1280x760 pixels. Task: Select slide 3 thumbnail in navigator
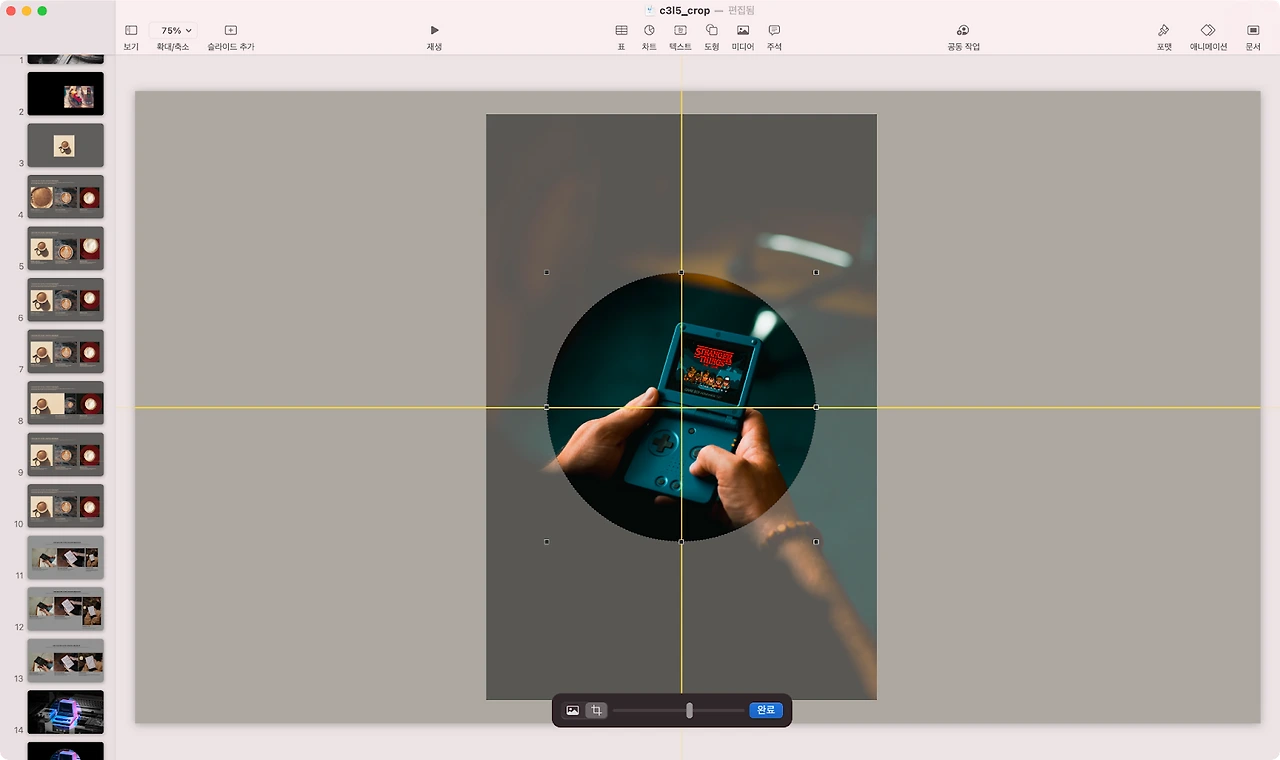tap(65, 145)
